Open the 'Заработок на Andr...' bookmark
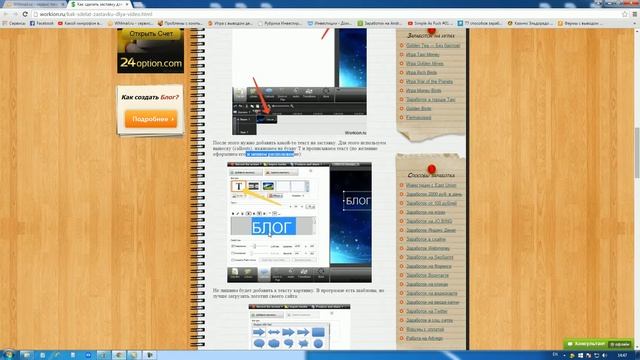This screenshot has width=640, height=360. pyautogui.click(x=380, y=23)
